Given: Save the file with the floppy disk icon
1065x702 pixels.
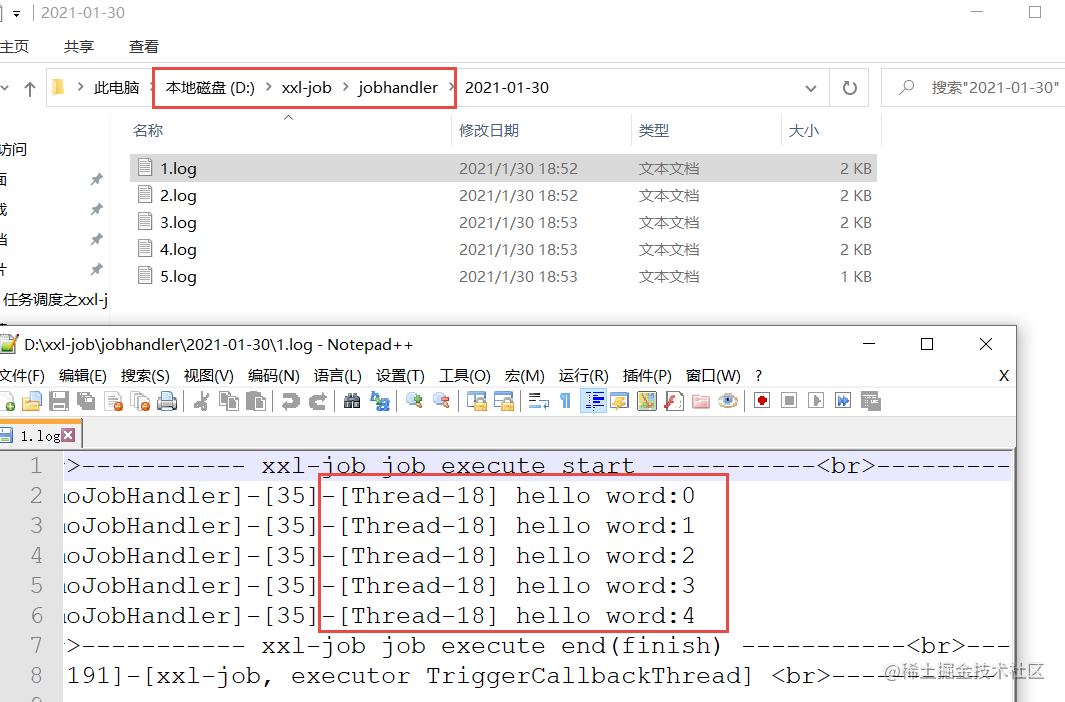Looking at the screenshot, I should tap(59, 401).
